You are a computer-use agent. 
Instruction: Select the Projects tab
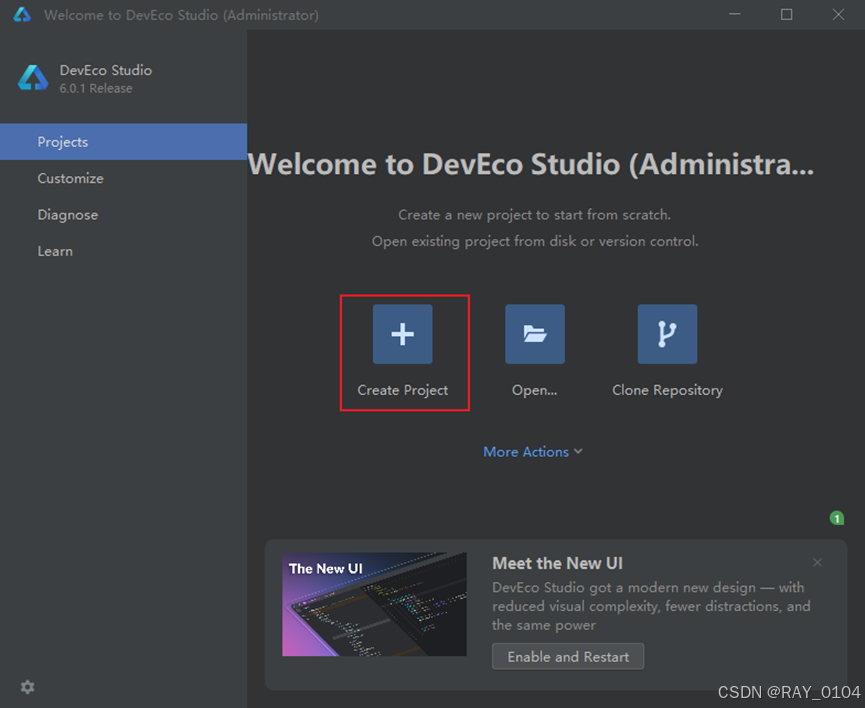click(x=124, y=142)
